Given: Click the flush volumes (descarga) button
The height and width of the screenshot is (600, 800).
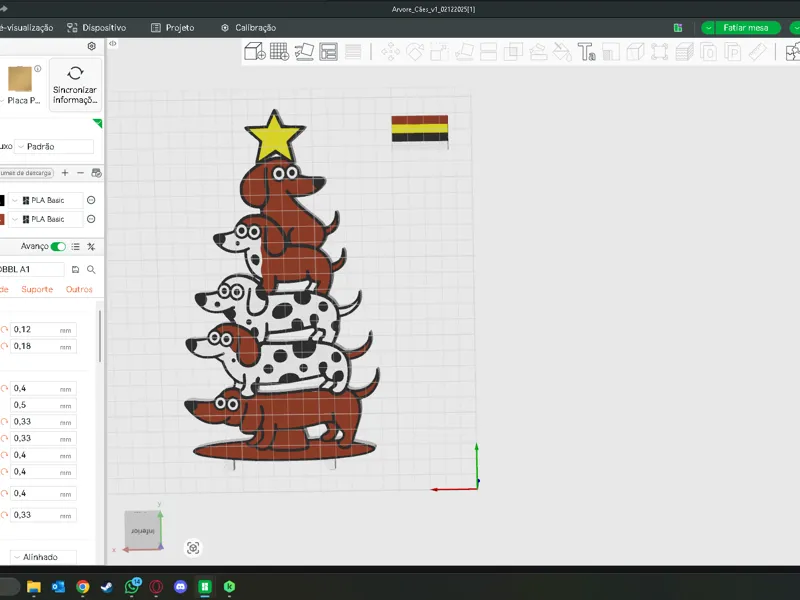Looking at the screenshot, I should tap(27, 173).
